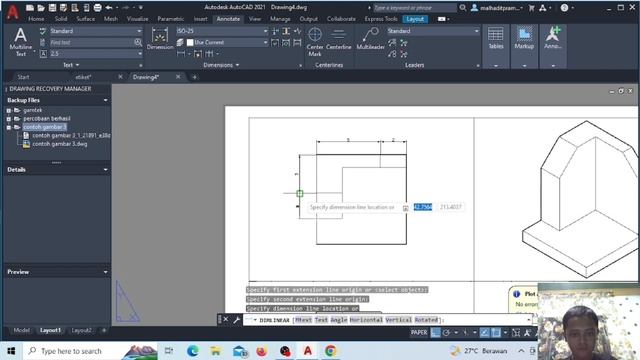Image resolution: width=640 pixels, height=360 pixels.
Task: Click the Horizontal command option
Action: click(366, 320)
